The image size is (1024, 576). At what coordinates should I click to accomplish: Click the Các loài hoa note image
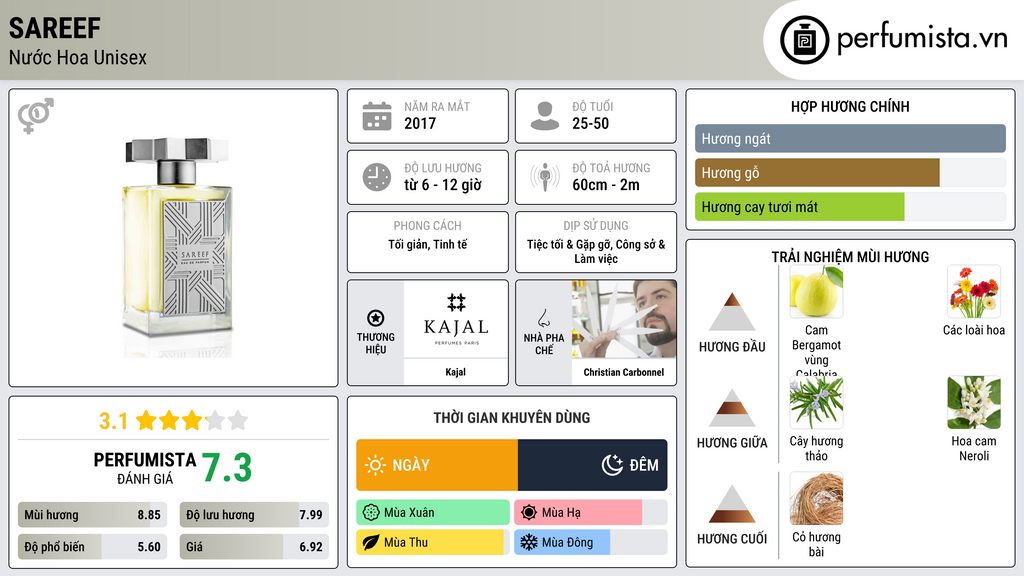coord(974,292)
